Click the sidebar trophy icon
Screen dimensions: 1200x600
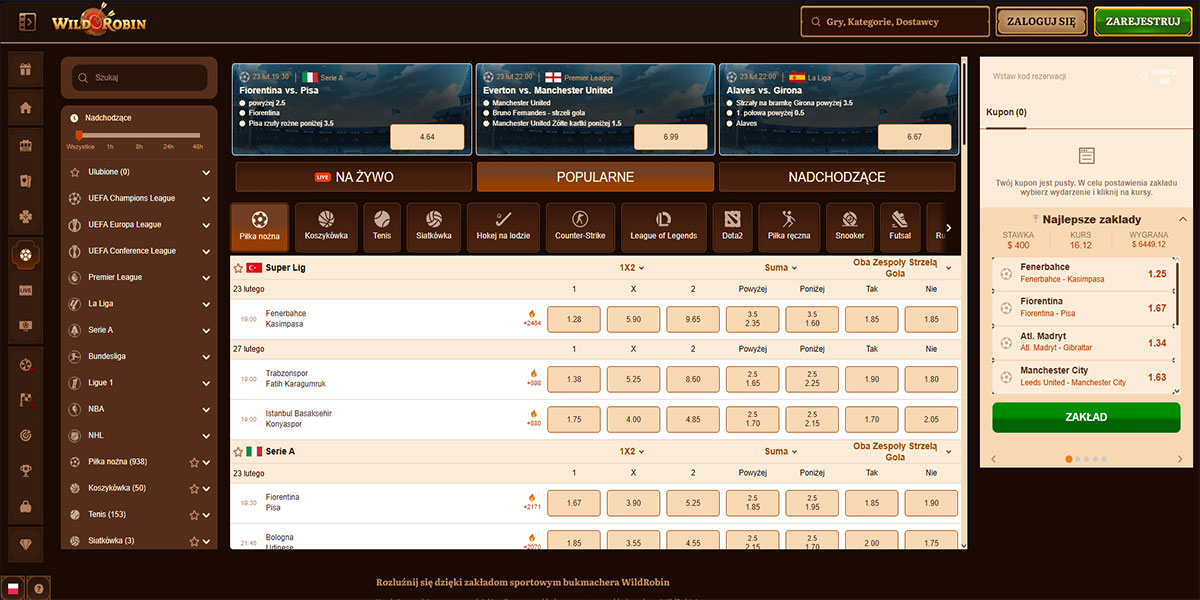[26, 471]
